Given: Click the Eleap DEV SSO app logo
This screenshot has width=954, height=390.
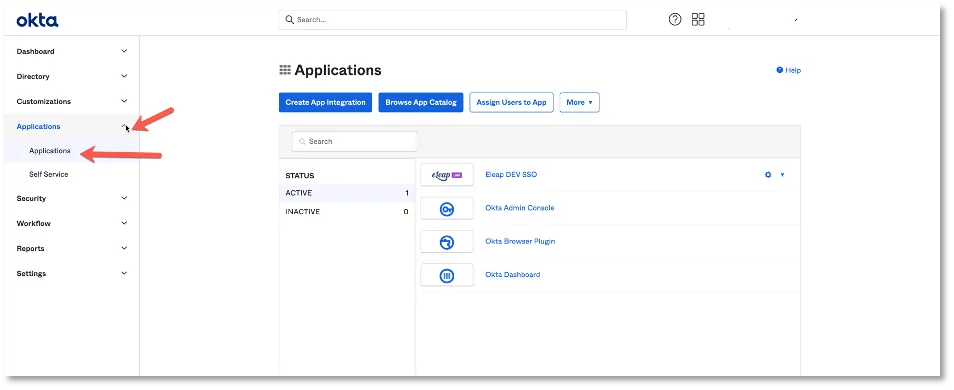Looking at the screenshot, I should (x=447, y=175).
